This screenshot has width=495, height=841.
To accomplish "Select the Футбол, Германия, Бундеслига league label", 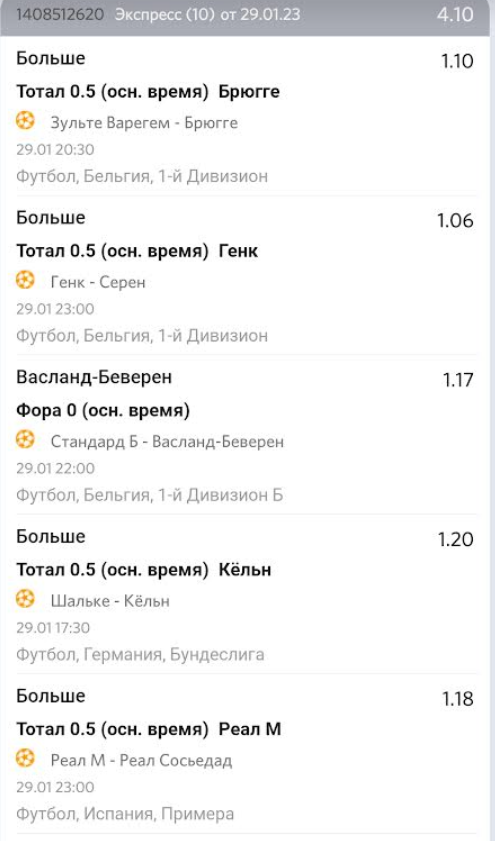I will click(140, 654).
